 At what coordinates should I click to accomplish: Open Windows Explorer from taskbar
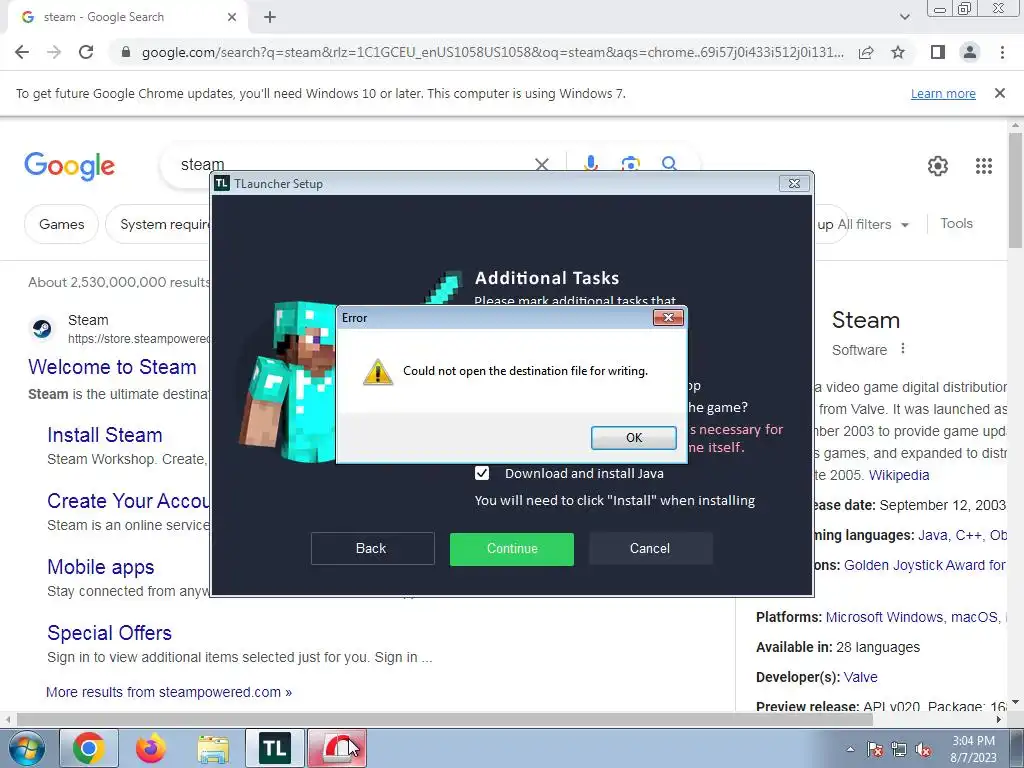tap(214, 748)
